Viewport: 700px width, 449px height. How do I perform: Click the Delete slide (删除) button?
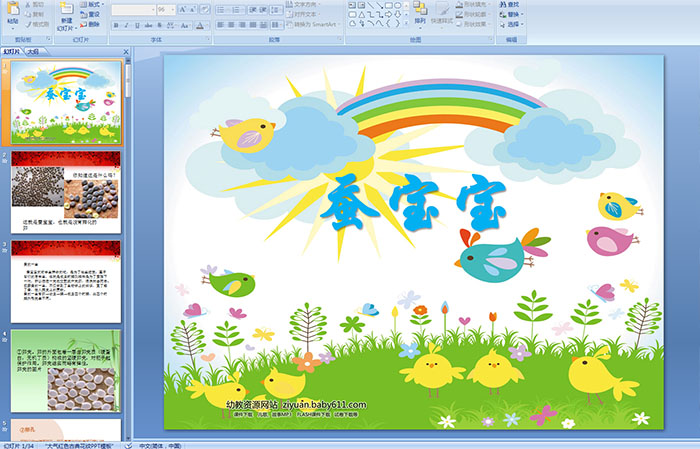pyautogui.click(x=90, y=24)
